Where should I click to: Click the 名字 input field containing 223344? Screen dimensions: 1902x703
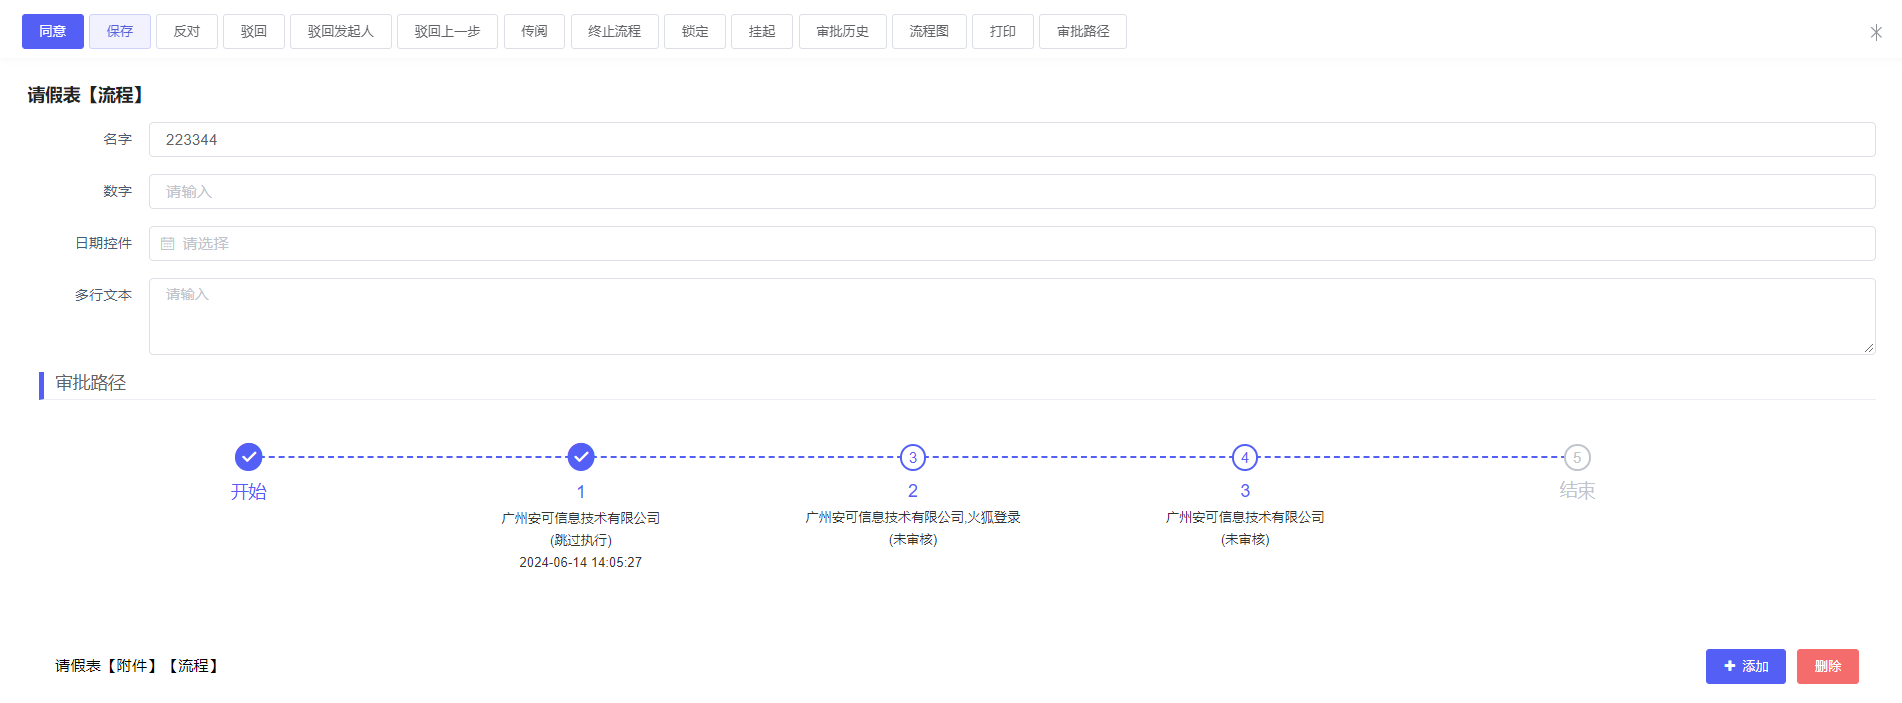[1010, 140]
